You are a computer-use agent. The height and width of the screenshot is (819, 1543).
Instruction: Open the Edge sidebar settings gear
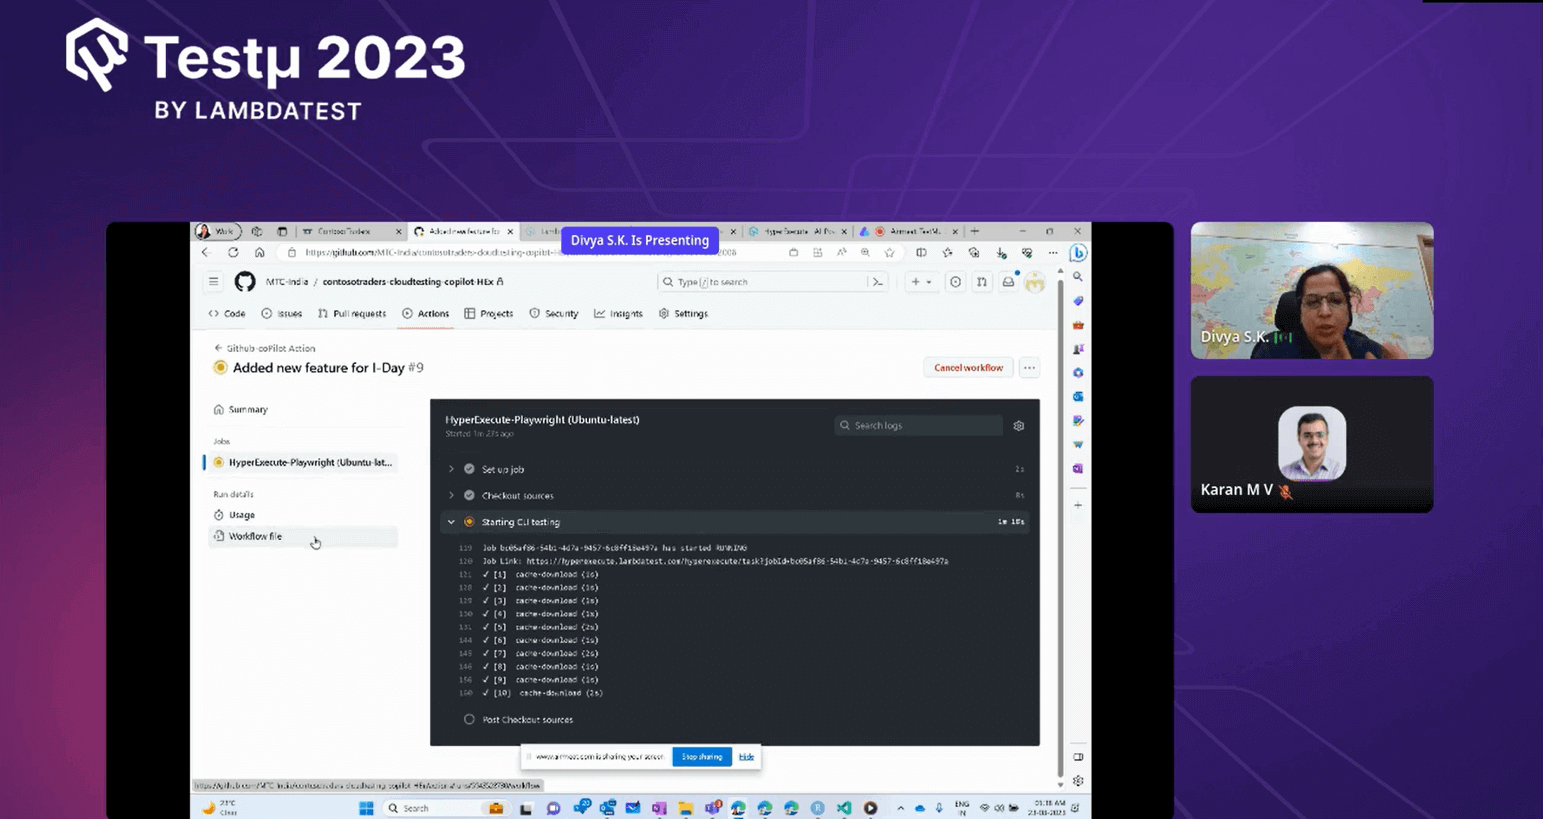pyautogui.click(x=1078, y=781)
